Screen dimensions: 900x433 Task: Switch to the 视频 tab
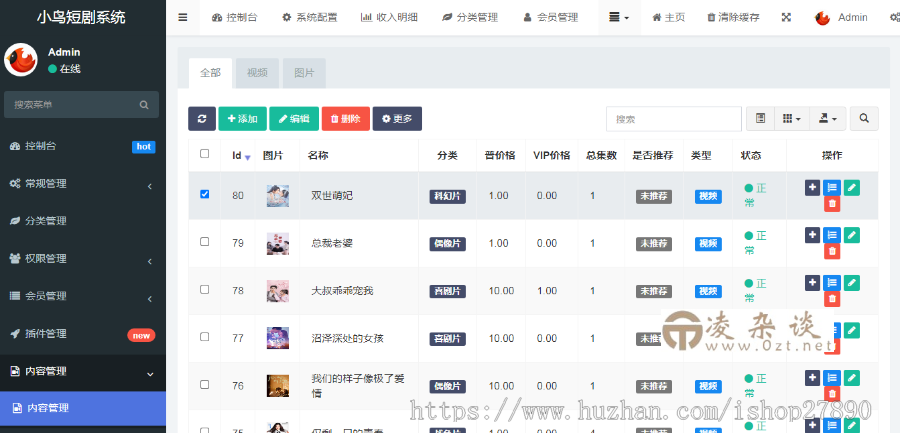pos(257,73)
